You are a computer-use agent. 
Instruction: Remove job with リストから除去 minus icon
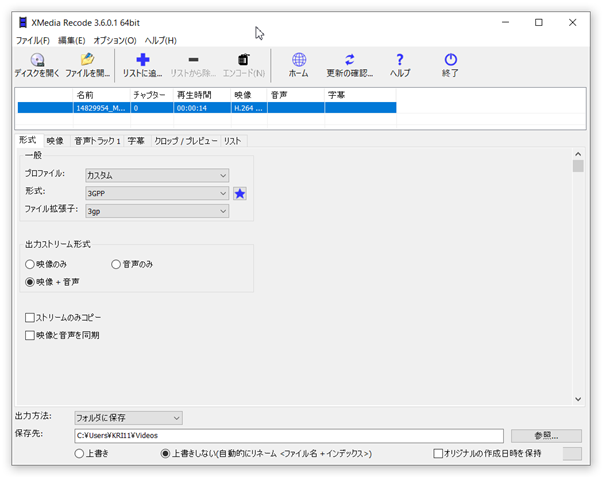pos(193,65)
